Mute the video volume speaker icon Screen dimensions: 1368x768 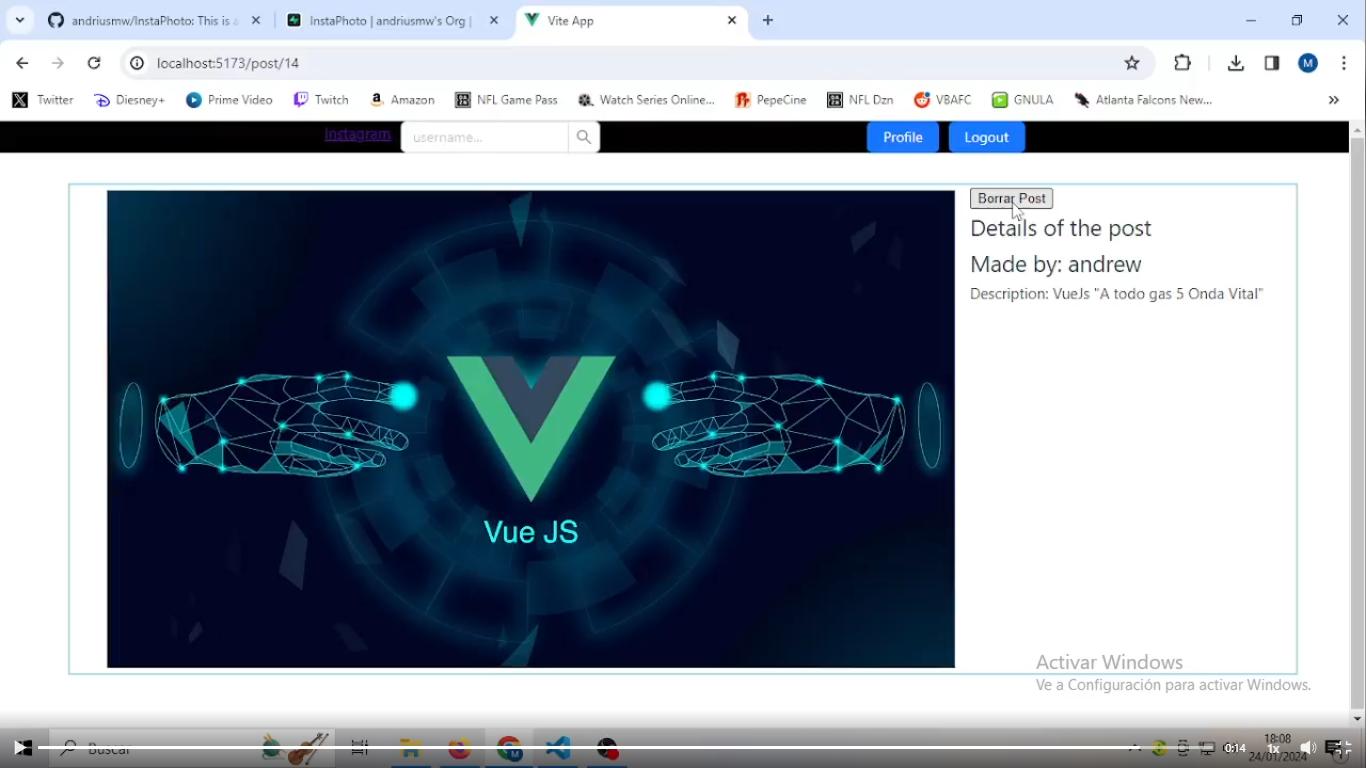point(1307,748)
